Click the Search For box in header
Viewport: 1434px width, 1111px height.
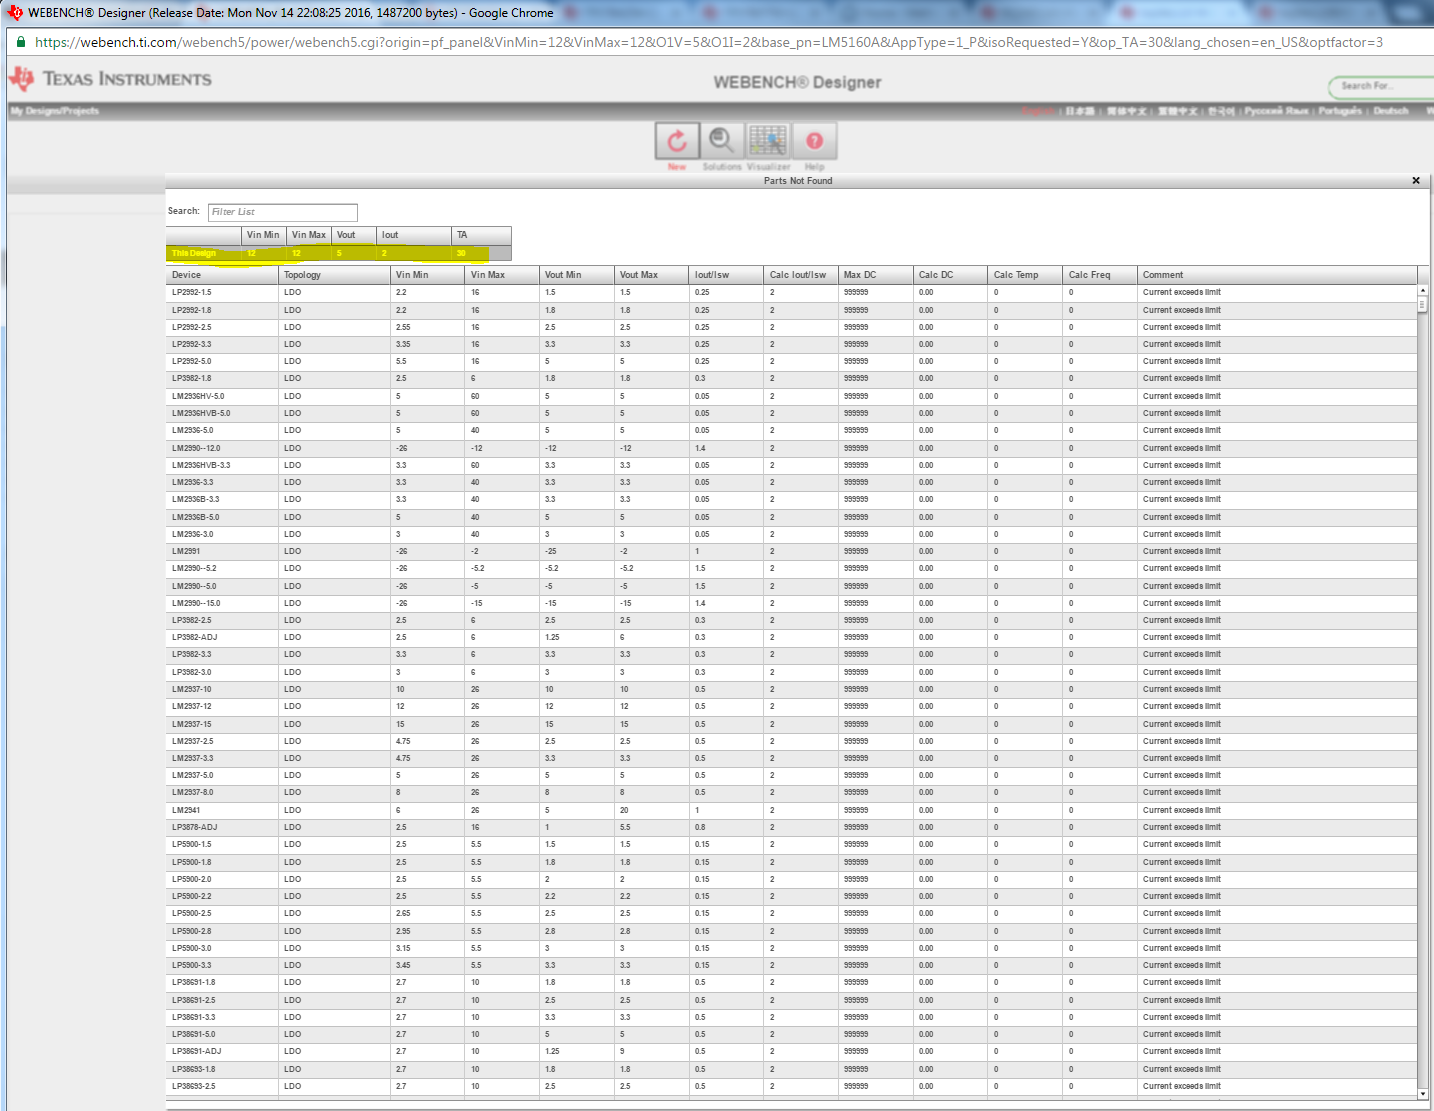[x=1381, y=86]
